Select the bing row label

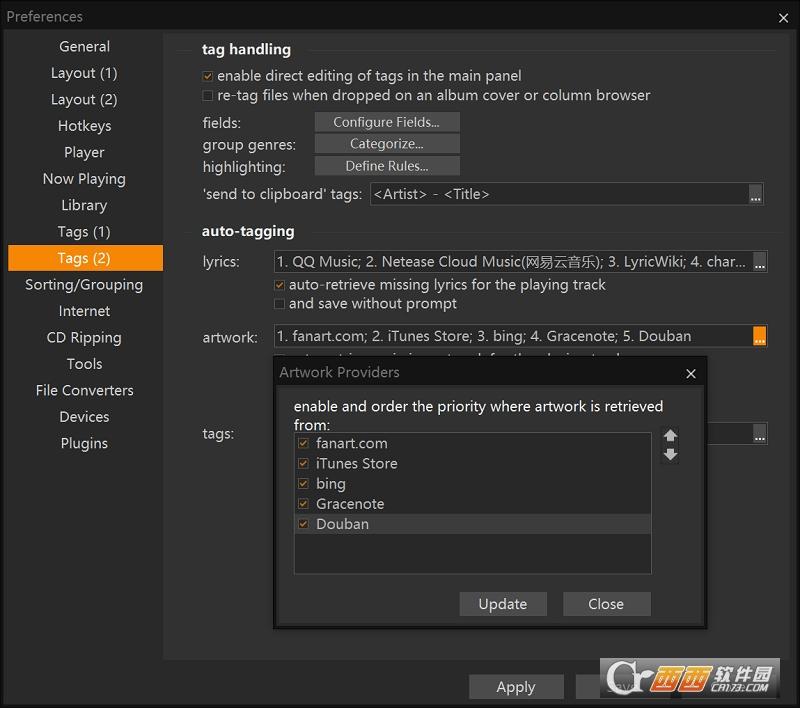tap(331, 484)
